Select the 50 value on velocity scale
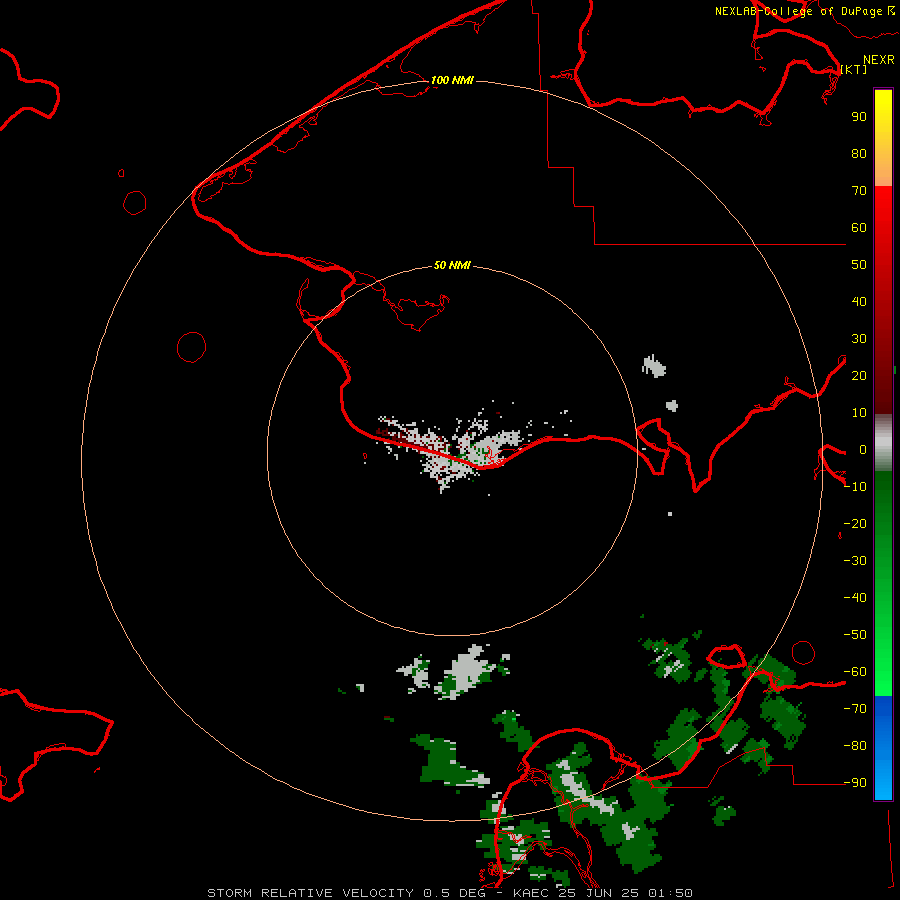This screenshot has width=900, height=900. (859, 265)
